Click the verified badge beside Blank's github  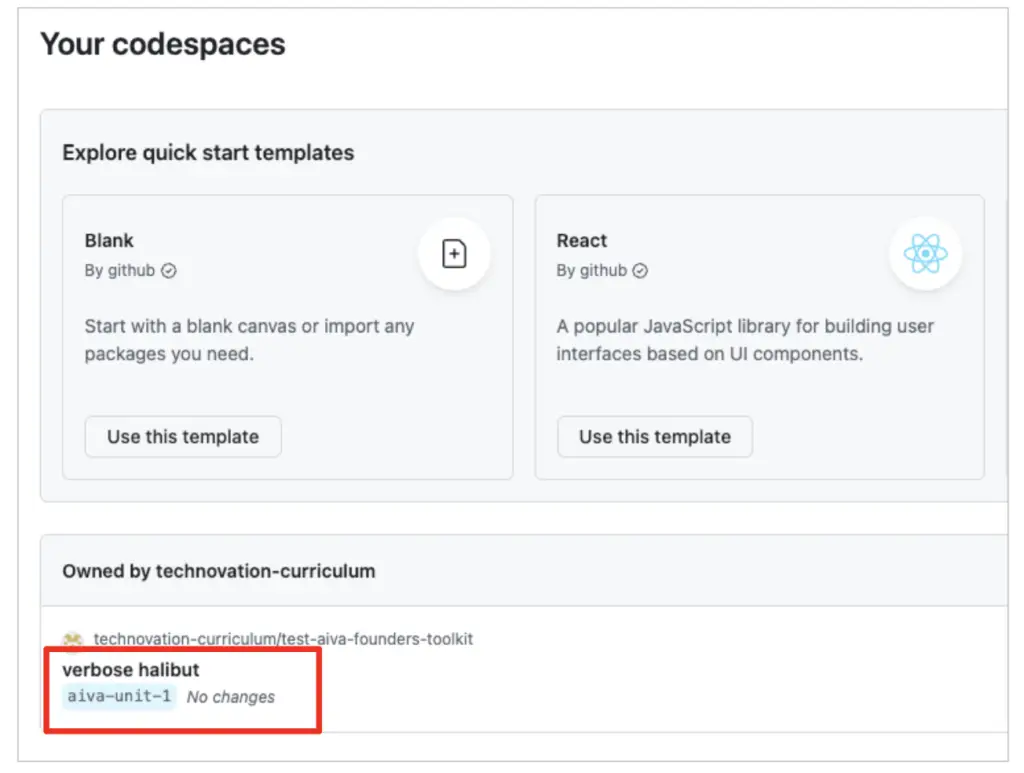168,271
